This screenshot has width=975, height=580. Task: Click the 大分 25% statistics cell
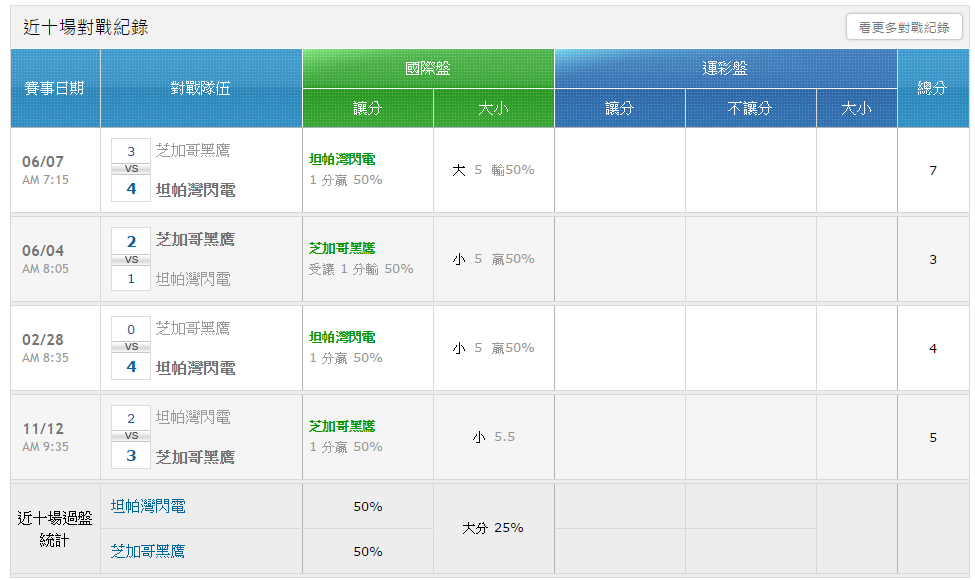pos(493,528)
